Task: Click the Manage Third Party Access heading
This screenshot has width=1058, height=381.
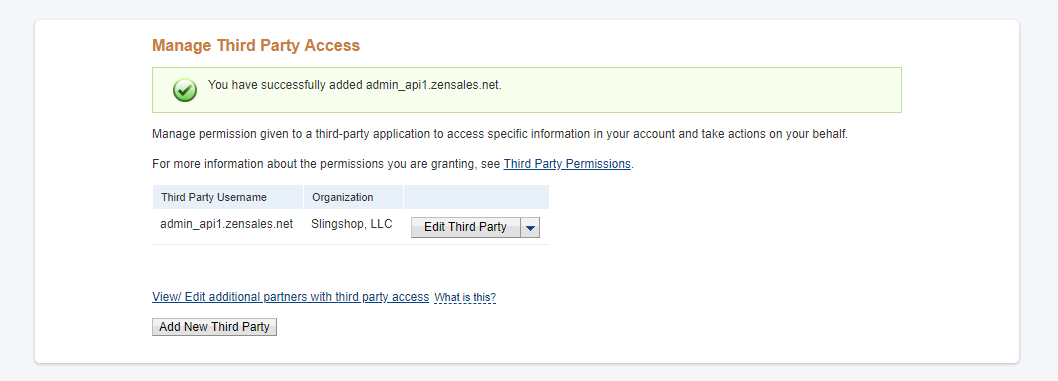Action: tap(256, 46)
